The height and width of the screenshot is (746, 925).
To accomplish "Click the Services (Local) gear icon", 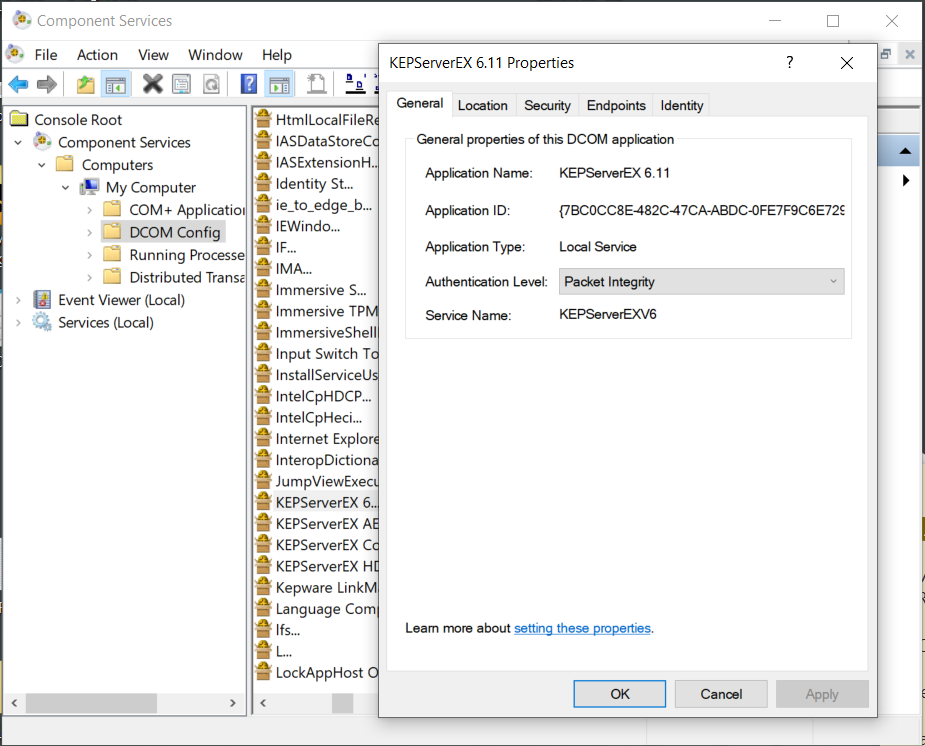I will (x=42, y=322).
